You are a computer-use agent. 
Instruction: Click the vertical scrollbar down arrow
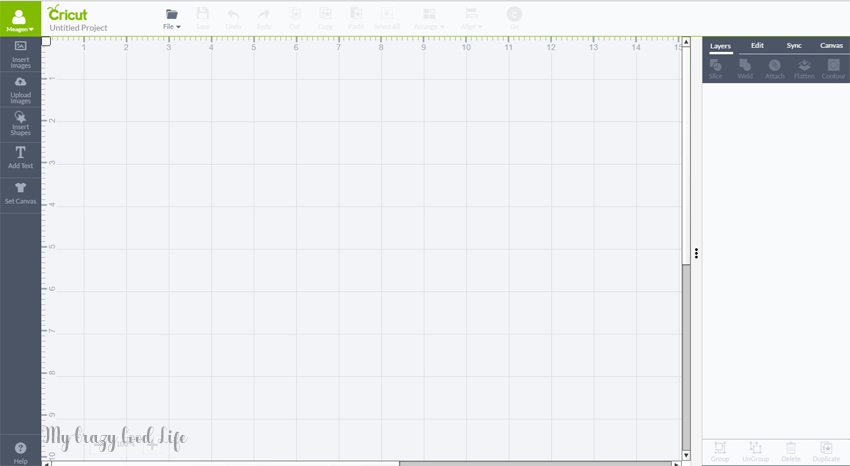click(686, 455)
